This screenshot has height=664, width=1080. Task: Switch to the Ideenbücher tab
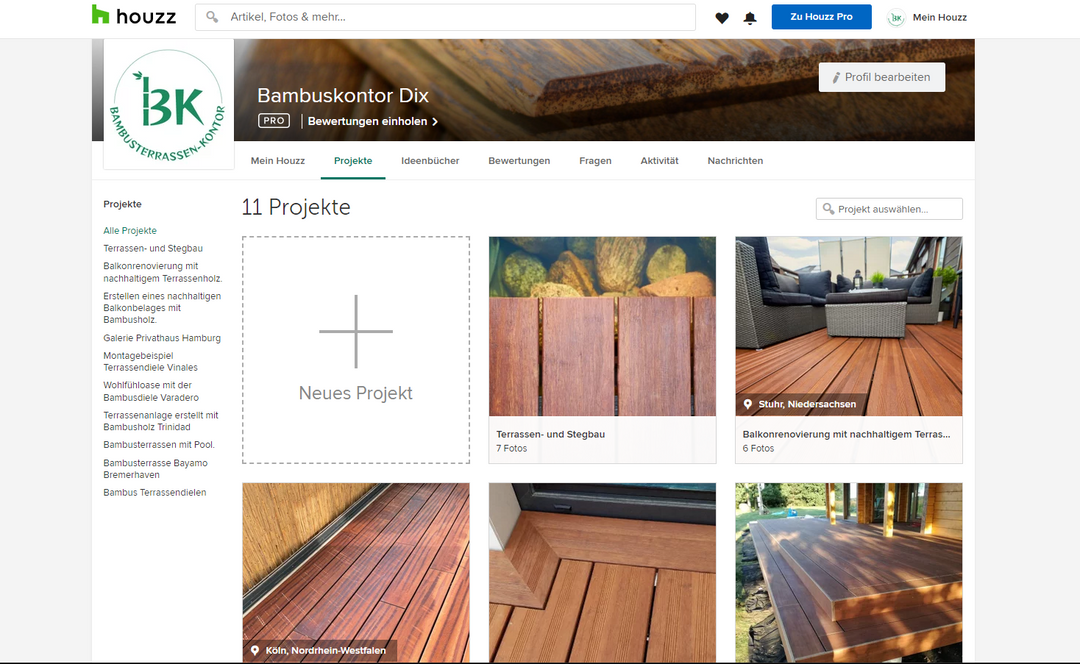(430, 161)
